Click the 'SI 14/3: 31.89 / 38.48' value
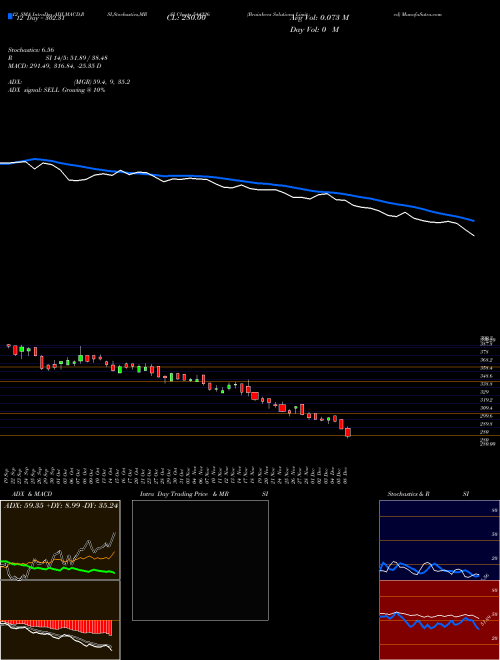This screenshot has height=660, width=500. tap(77, 58)
